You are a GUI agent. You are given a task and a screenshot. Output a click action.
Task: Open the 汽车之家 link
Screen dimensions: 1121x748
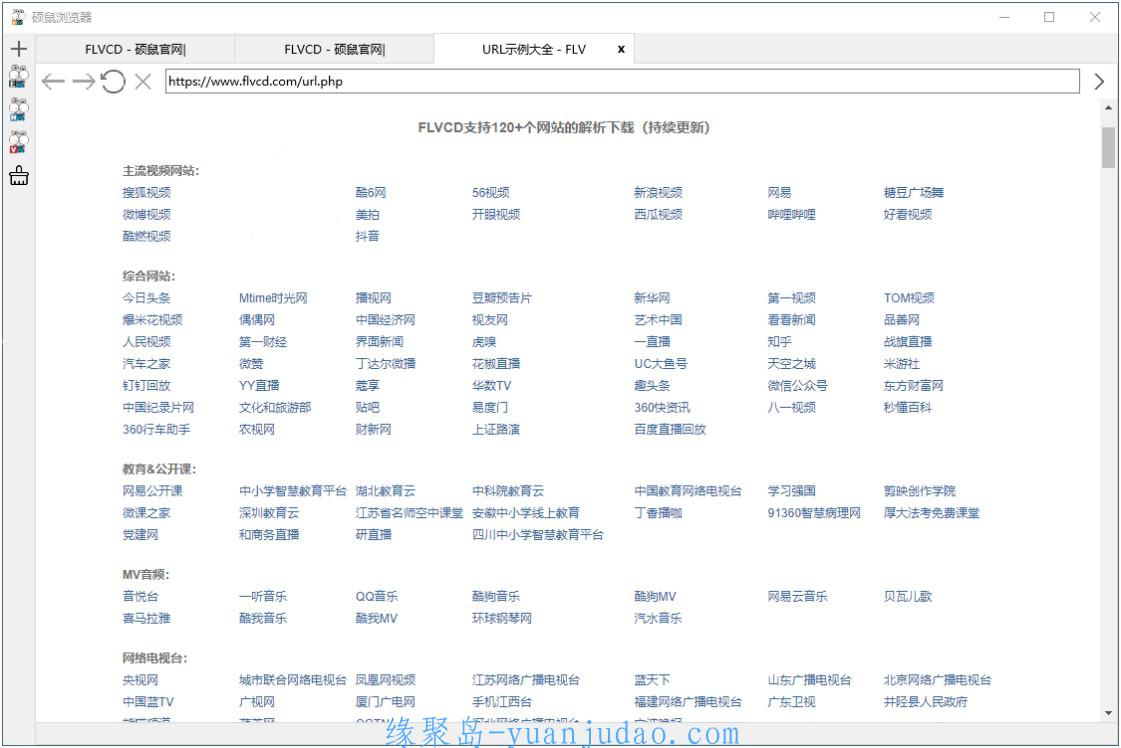(147, 364)
